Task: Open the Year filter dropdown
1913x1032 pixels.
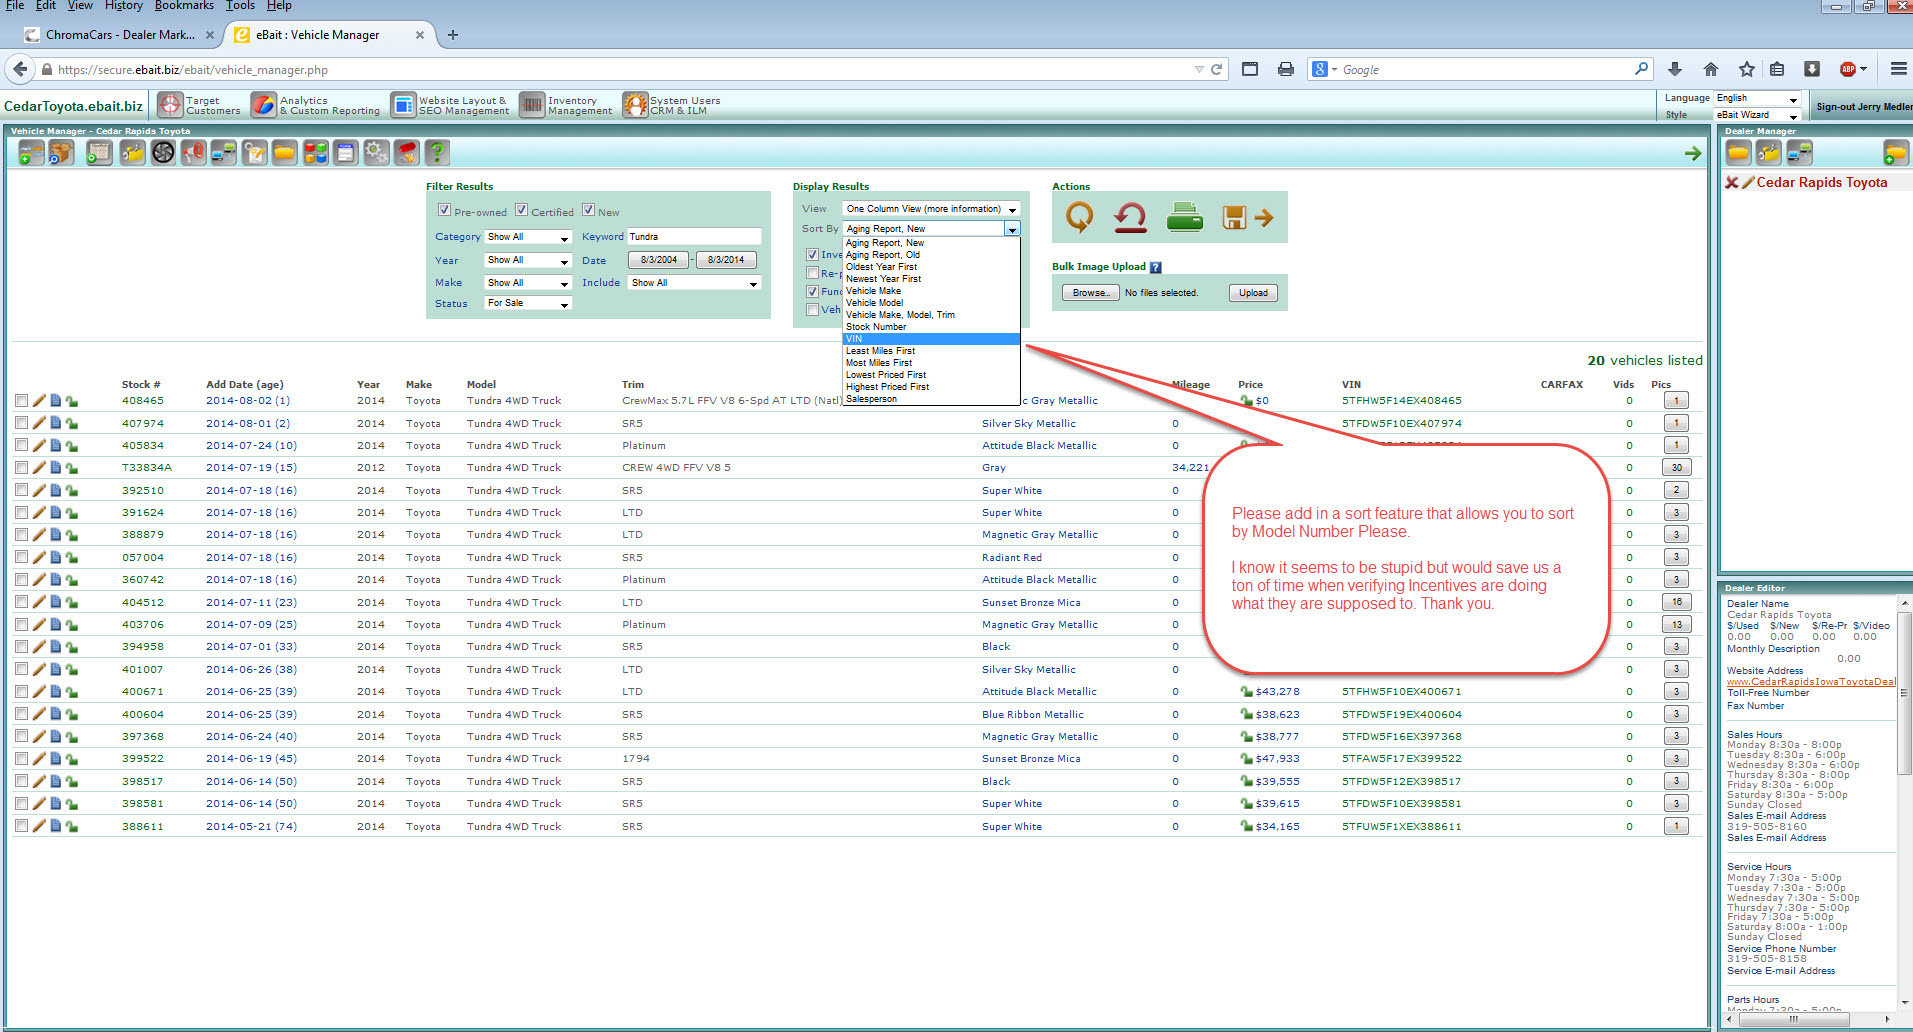Action: click(x=528, y=260)
